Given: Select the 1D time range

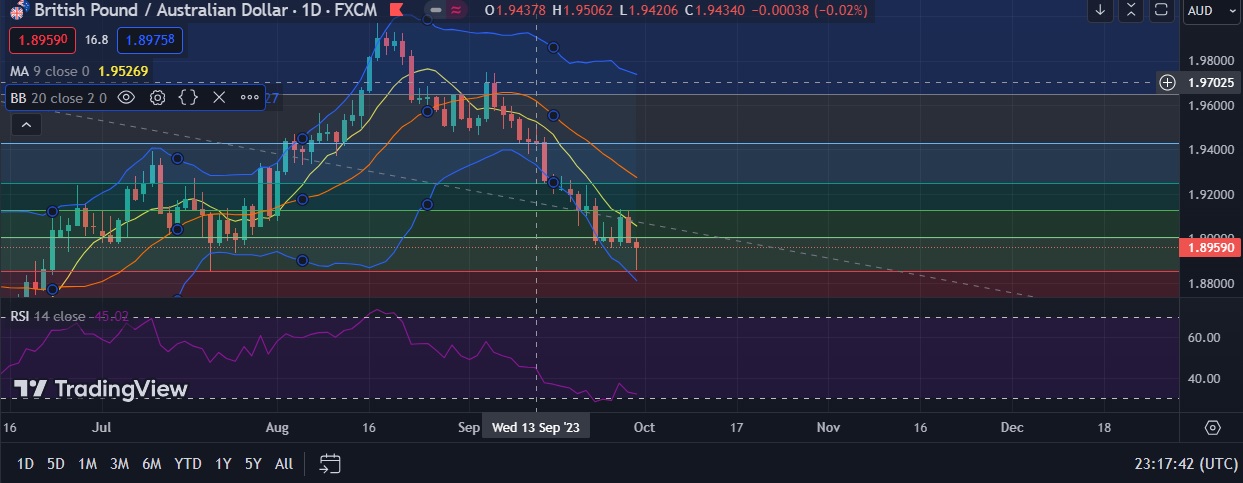Looking at the screenshot, I should [x=26, y=464].
